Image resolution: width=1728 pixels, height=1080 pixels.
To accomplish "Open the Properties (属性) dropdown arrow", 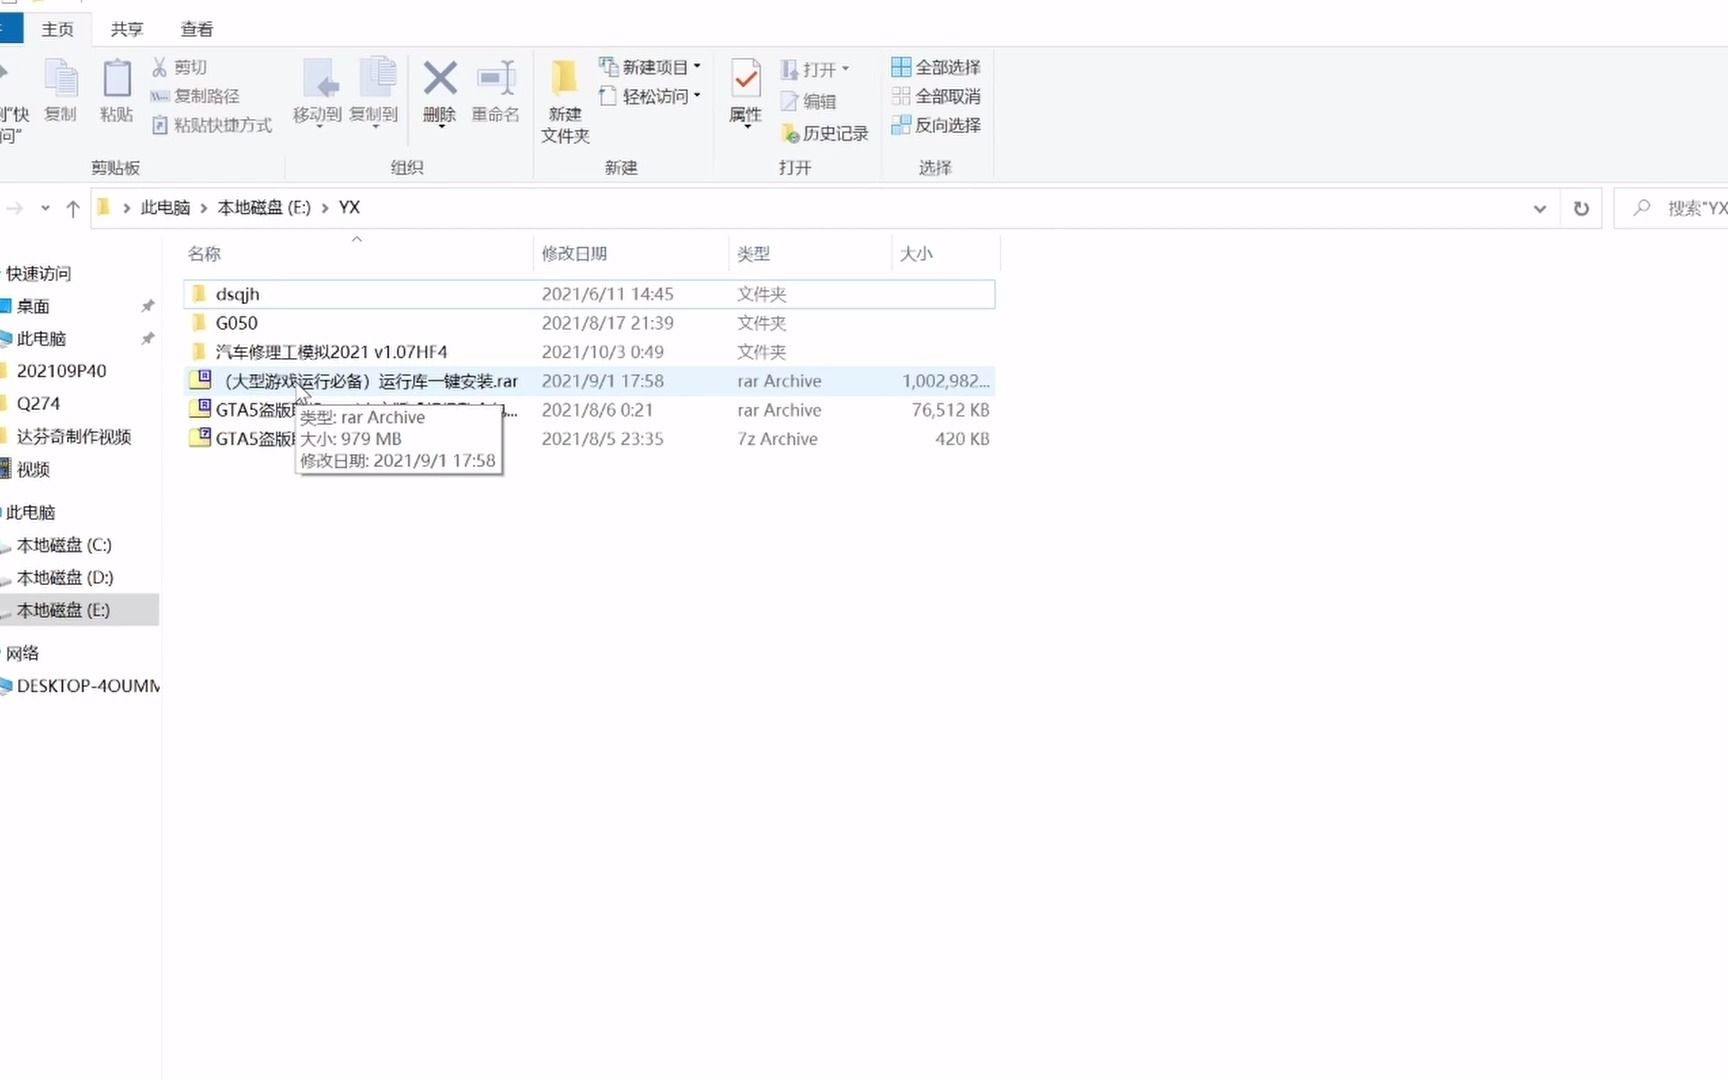I will click(x=746, y=128).
